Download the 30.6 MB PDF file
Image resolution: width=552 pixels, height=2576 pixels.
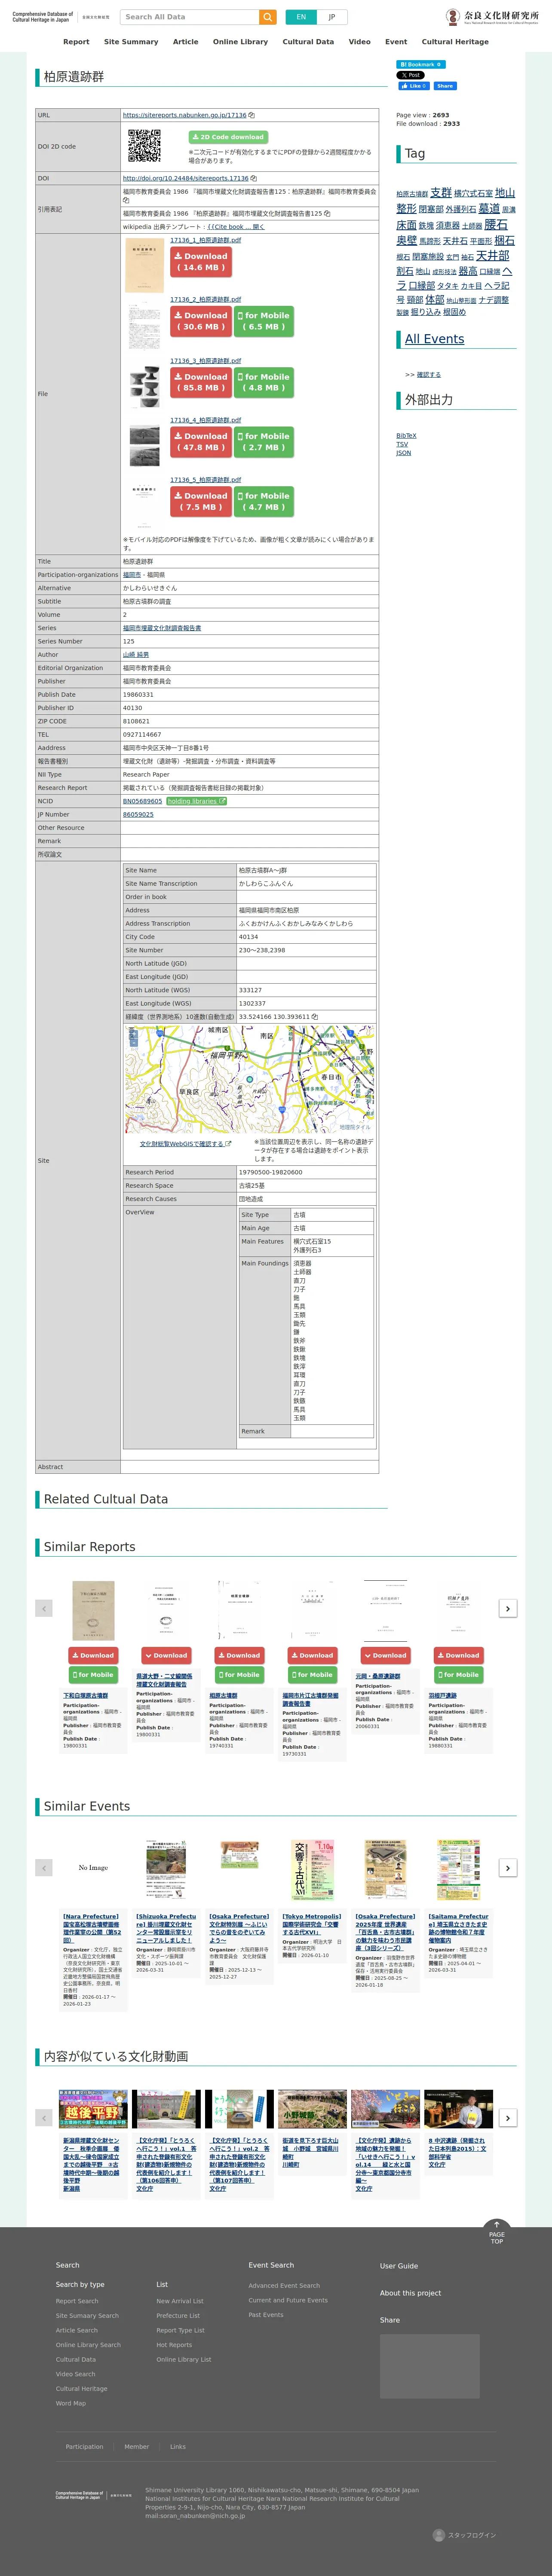pos(201,321)
